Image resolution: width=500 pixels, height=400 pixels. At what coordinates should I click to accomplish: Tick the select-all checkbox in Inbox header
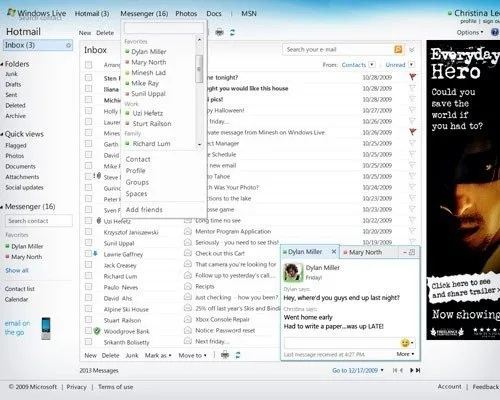tap(88, 65)
